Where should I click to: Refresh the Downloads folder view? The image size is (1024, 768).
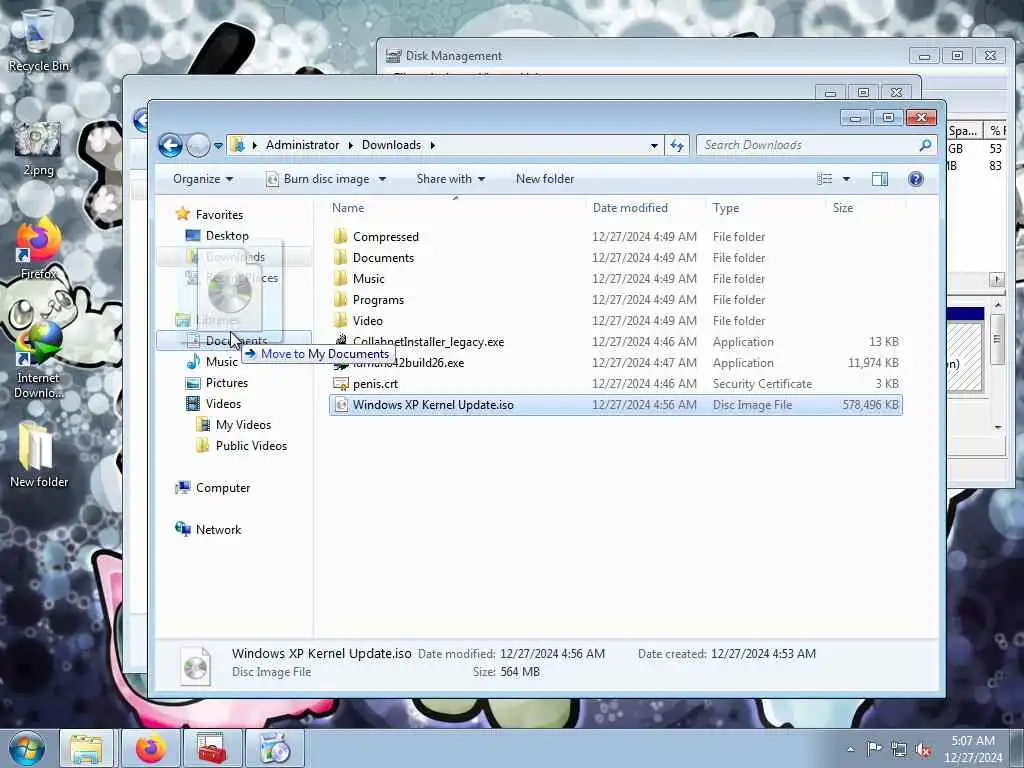(677, 145)
